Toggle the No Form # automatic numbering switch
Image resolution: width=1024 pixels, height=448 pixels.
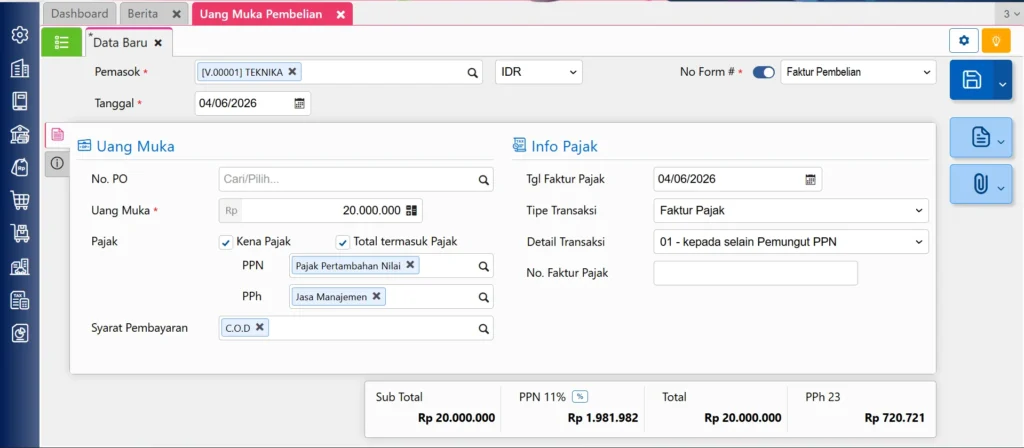pyautogui.click(x=763, y=72)
